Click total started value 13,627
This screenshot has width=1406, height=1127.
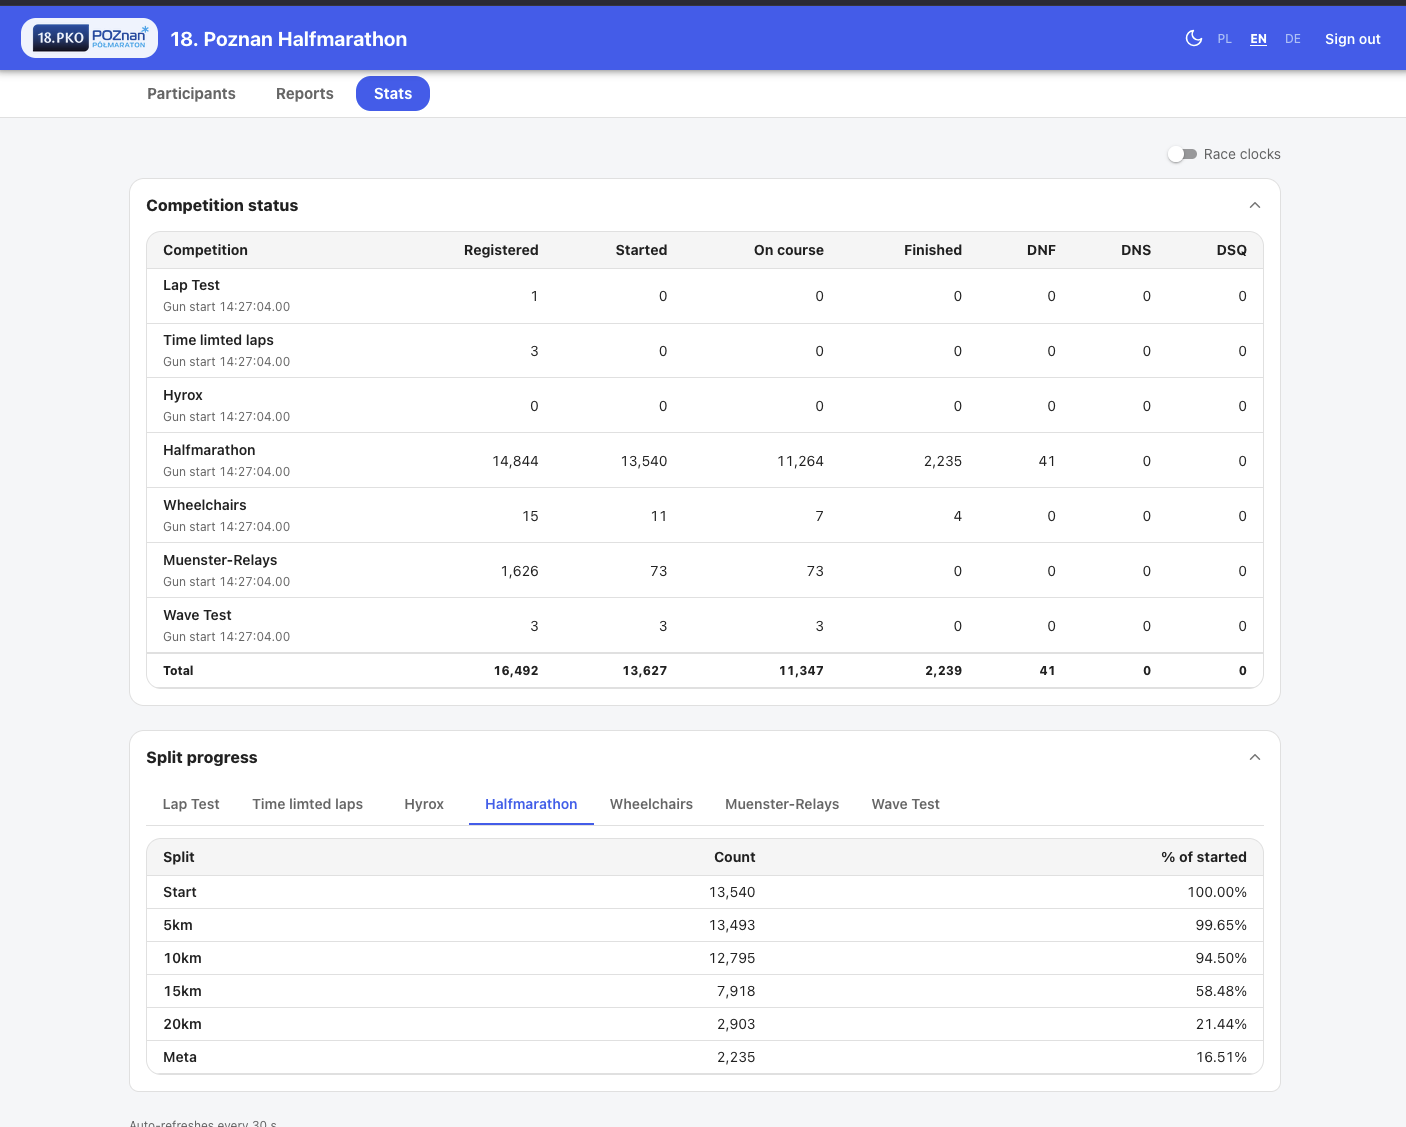pyautogui.click(x=645, y=671)
